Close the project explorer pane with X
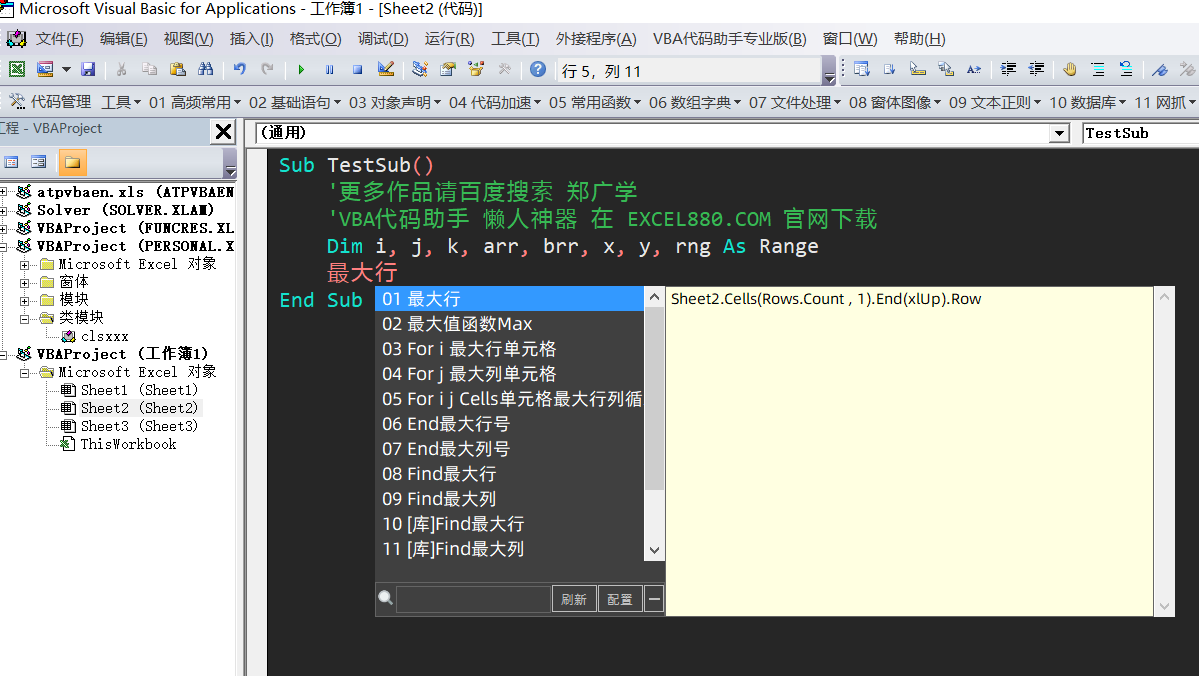Image resolution: width=1199 pixels, height=676 pixels. pos(223,132)
